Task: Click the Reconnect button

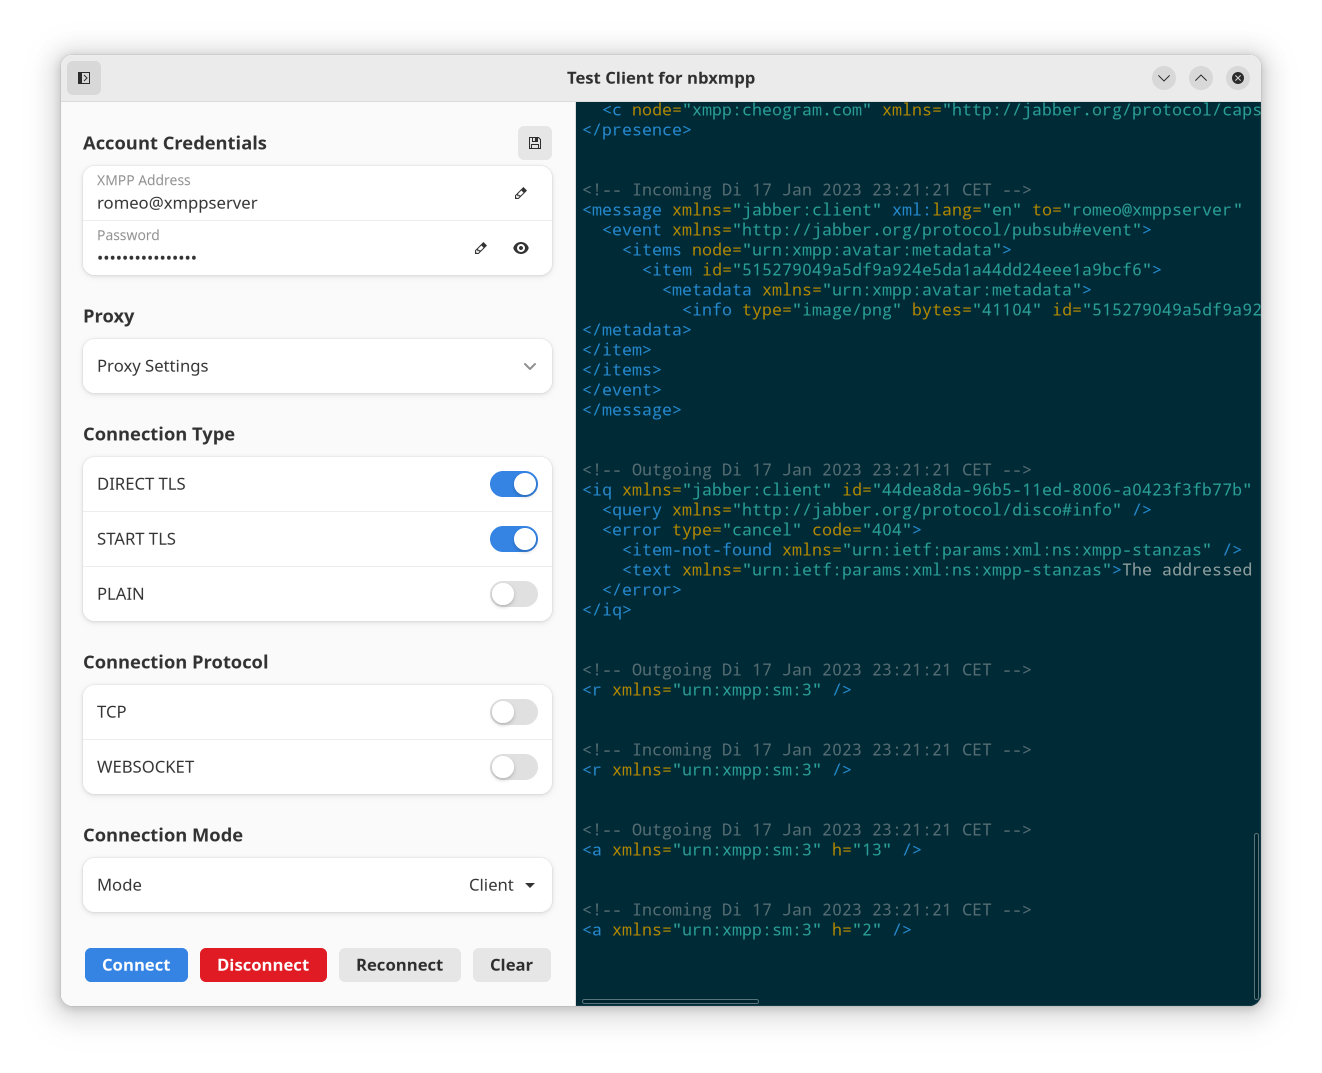Action: click(x=399, y=965)
